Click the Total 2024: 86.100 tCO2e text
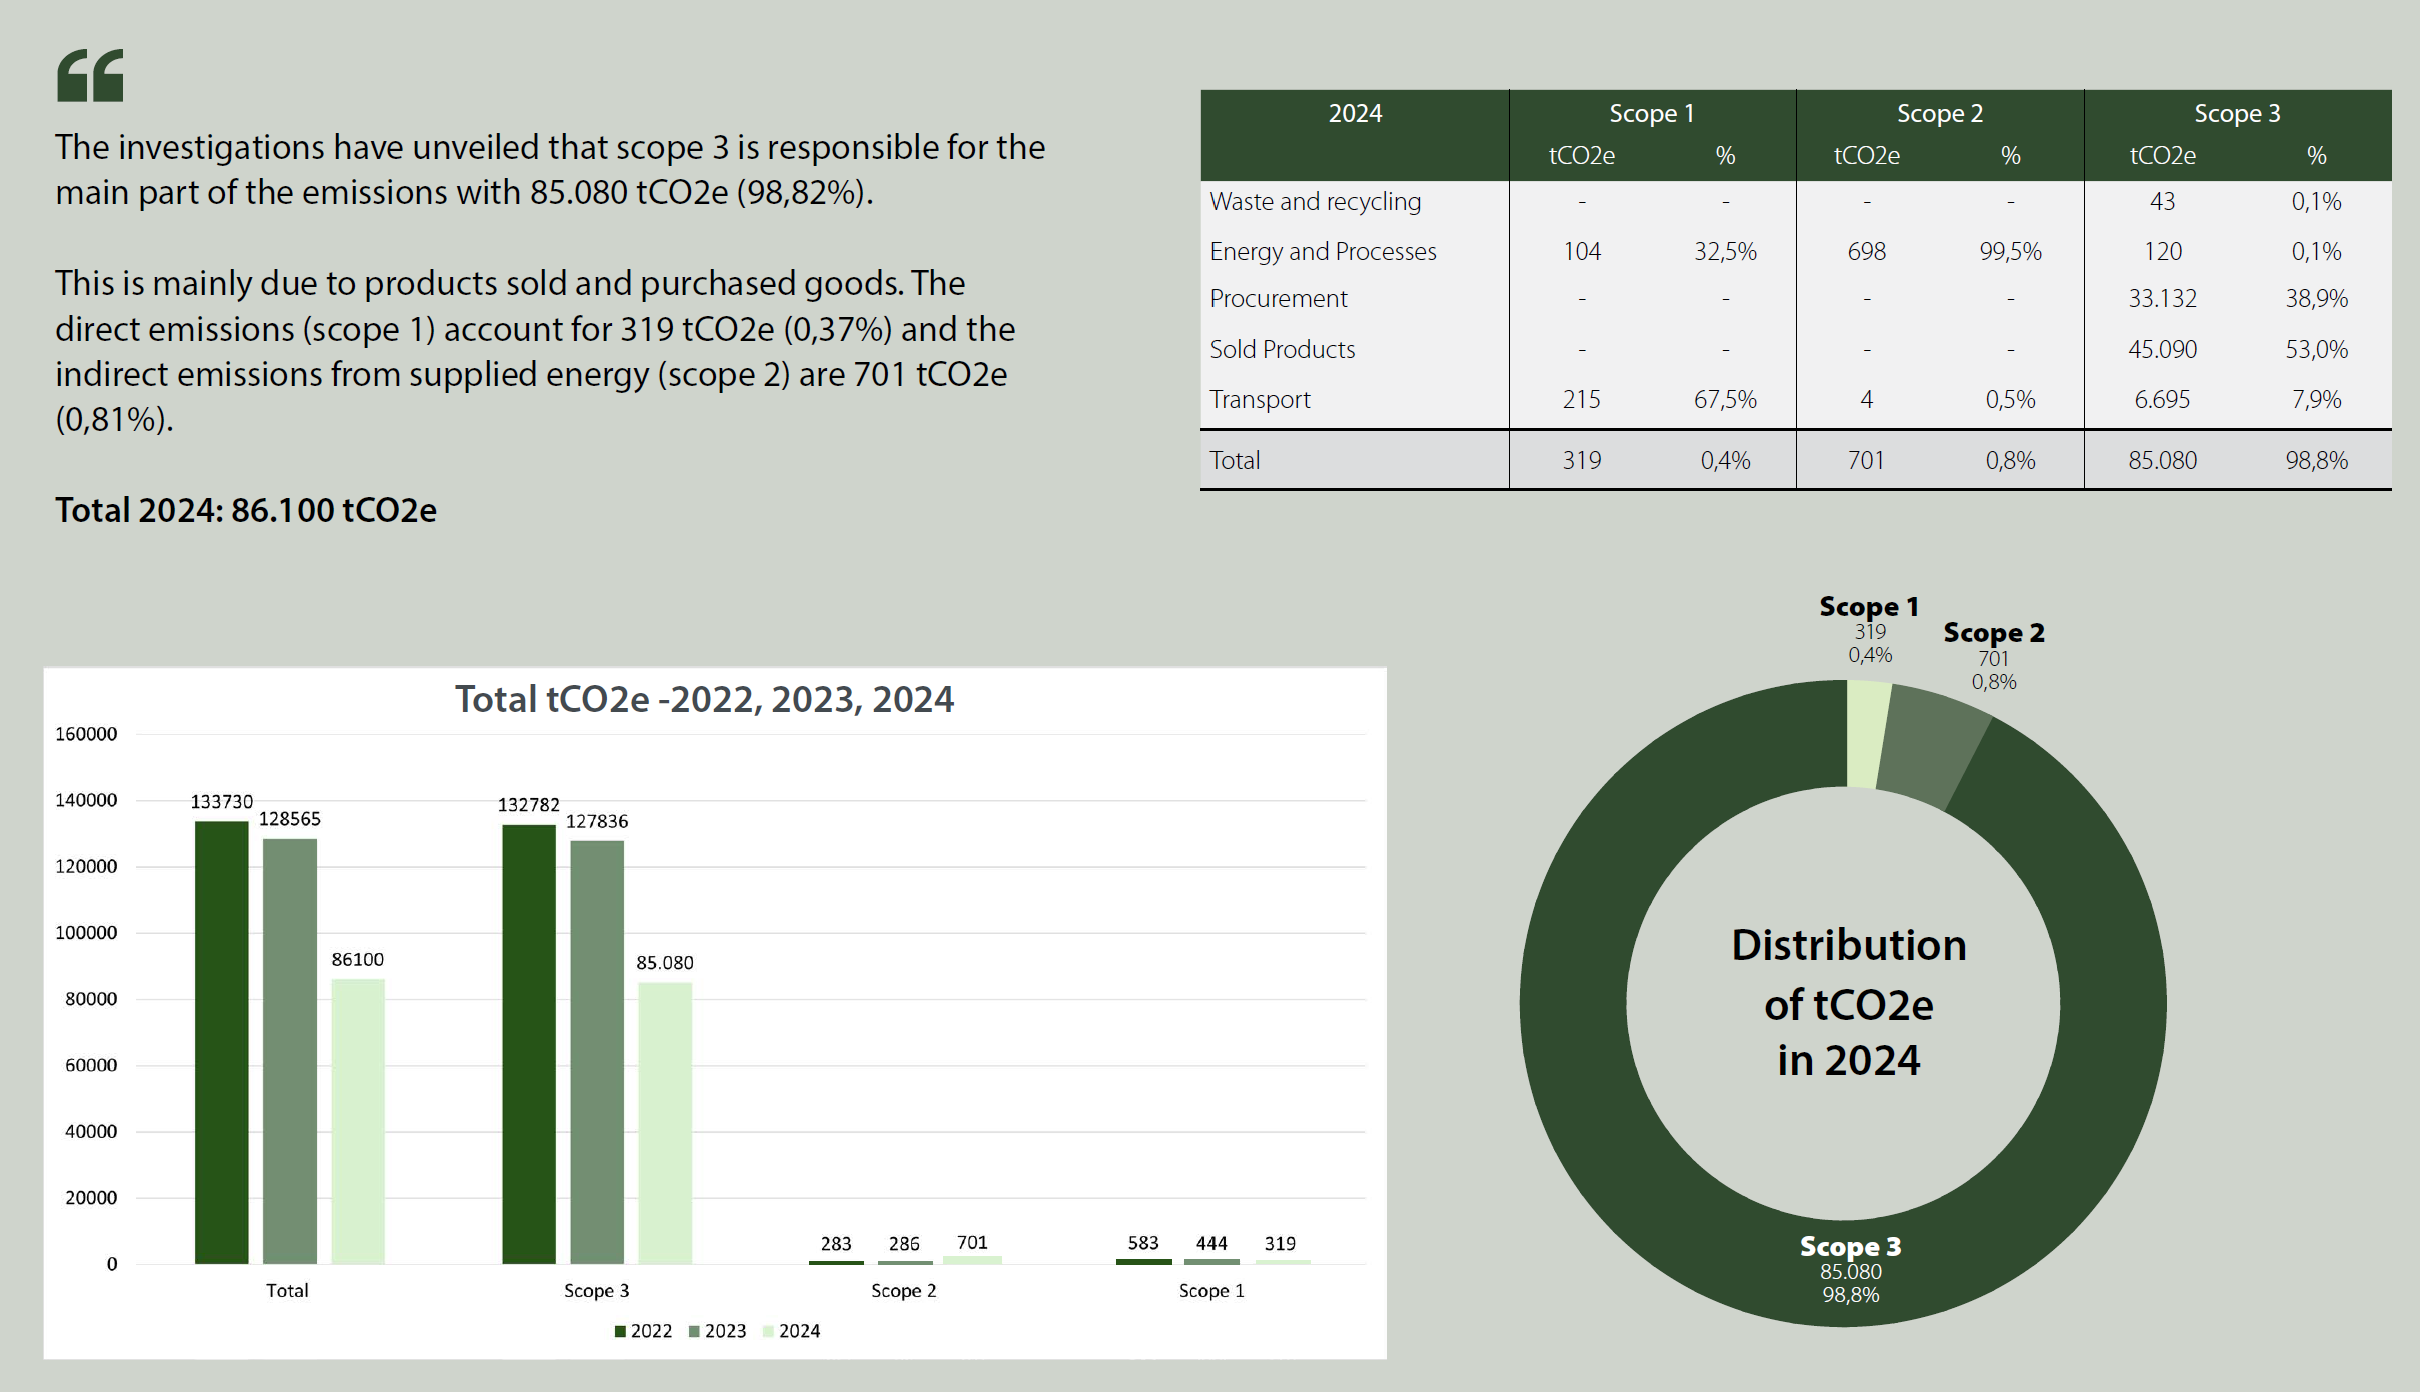 click(x=245, y=511)
